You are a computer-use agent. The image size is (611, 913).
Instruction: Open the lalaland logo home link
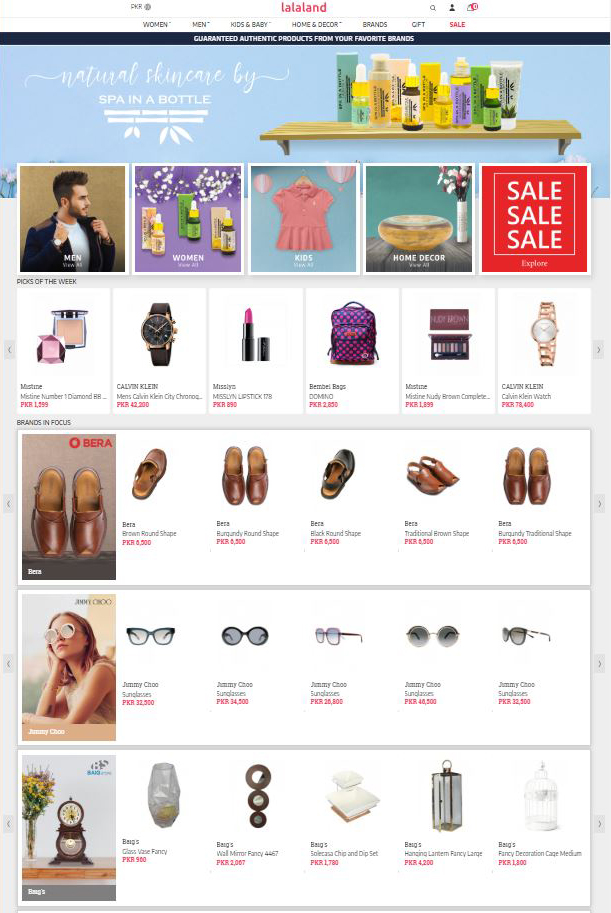[x=303, y=8]
